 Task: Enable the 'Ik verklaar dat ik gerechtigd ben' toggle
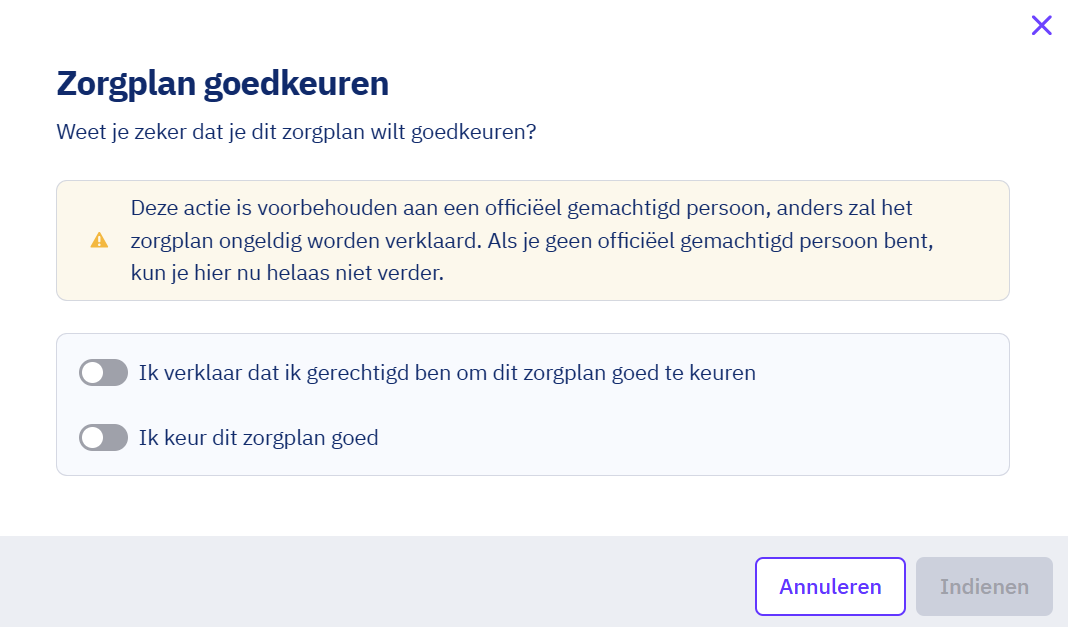coord(103,373)
